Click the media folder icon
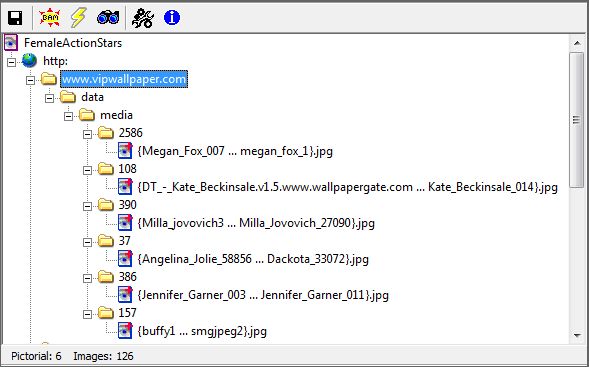The height and width of the screenshot is (367, 589). coord(87,115)
